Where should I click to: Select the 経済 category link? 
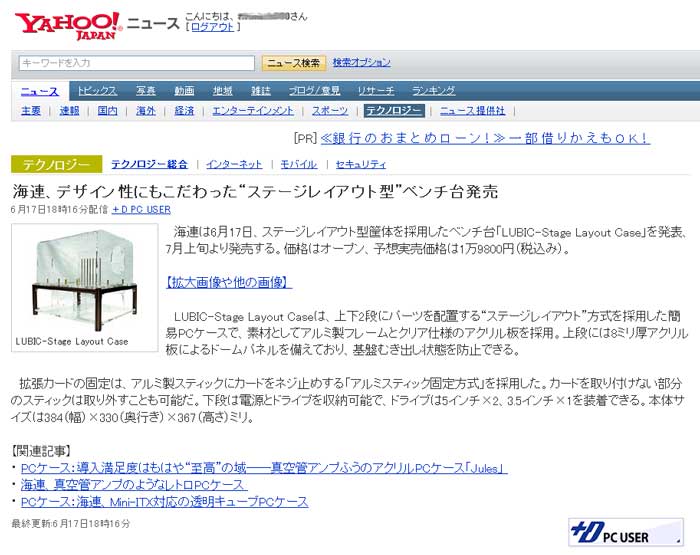184,111
